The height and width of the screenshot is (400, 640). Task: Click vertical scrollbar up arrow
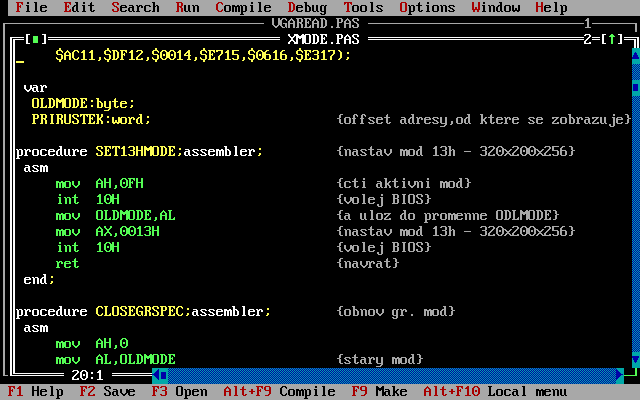[x=636, y=56]
